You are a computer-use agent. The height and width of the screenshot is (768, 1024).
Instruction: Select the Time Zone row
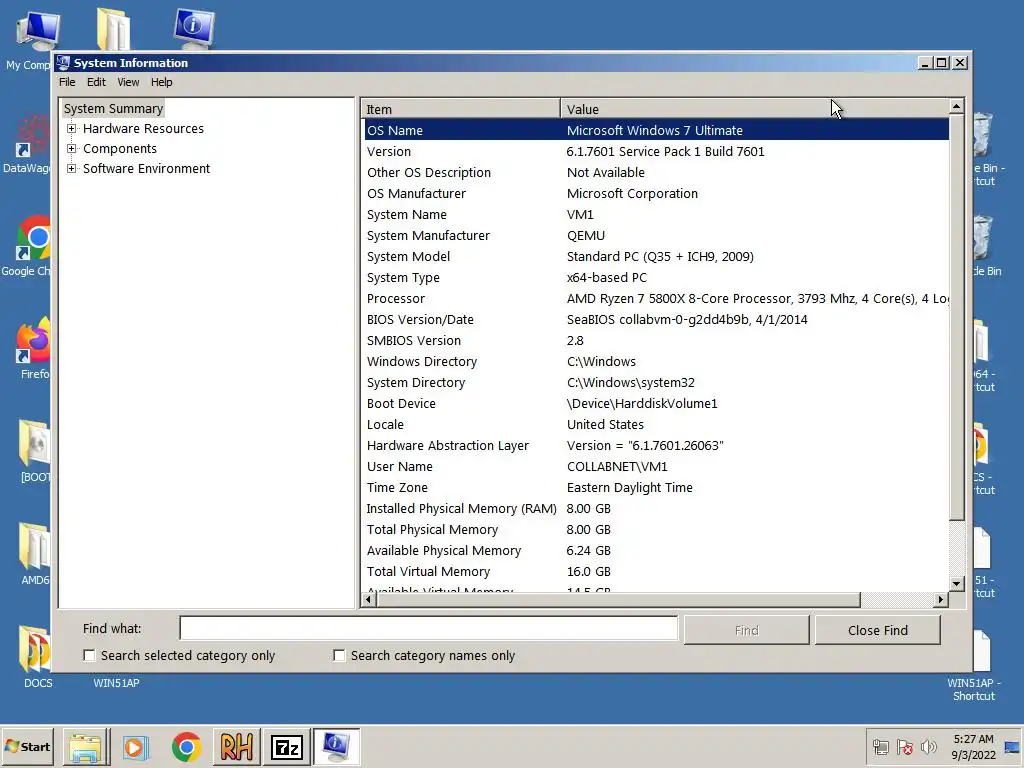point(656,487)
